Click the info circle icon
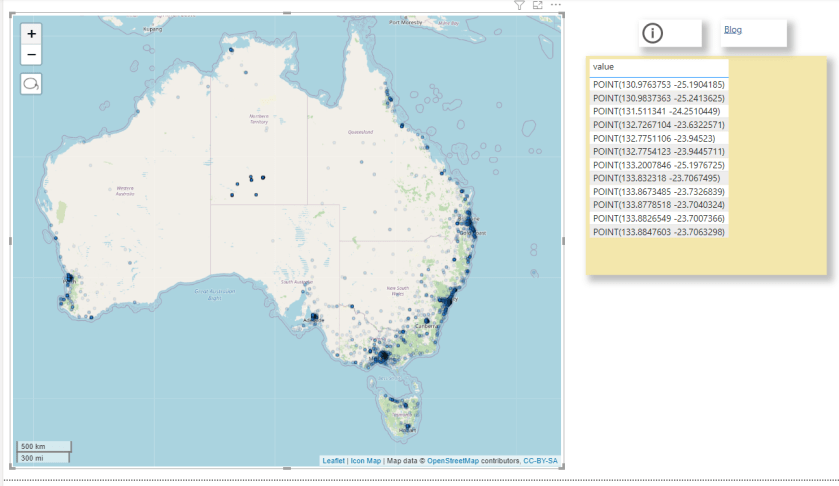Viewport: 839px width, 486px height. click(x=652, y=33)
